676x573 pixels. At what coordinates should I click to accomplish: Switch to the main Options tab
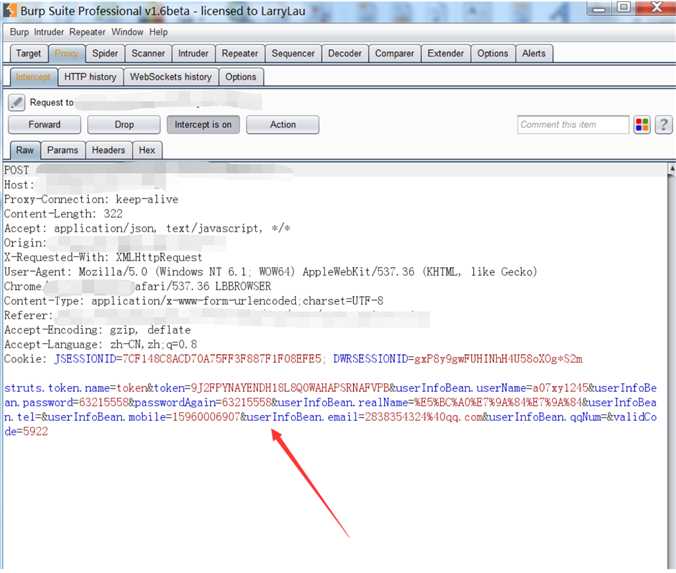tap(493, 53)
